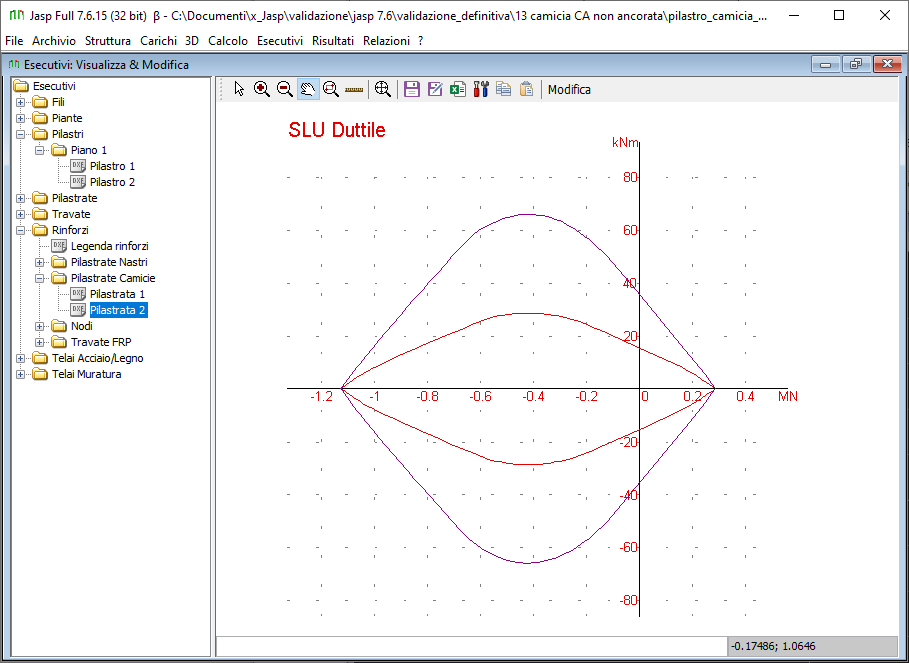Open the Archivio menu
The height and width of the screenshot is (663, 909).
[x=54, y=41]
